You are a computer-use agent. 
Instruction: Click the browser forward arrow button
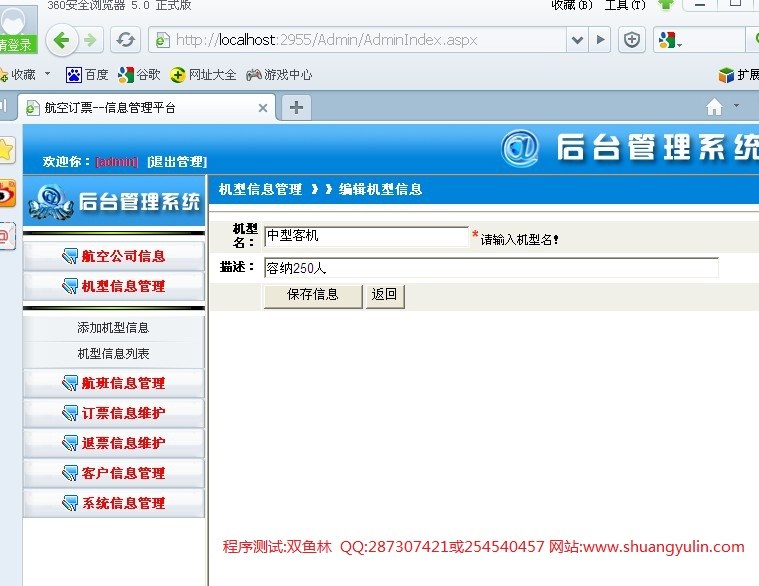click(91, 40)
